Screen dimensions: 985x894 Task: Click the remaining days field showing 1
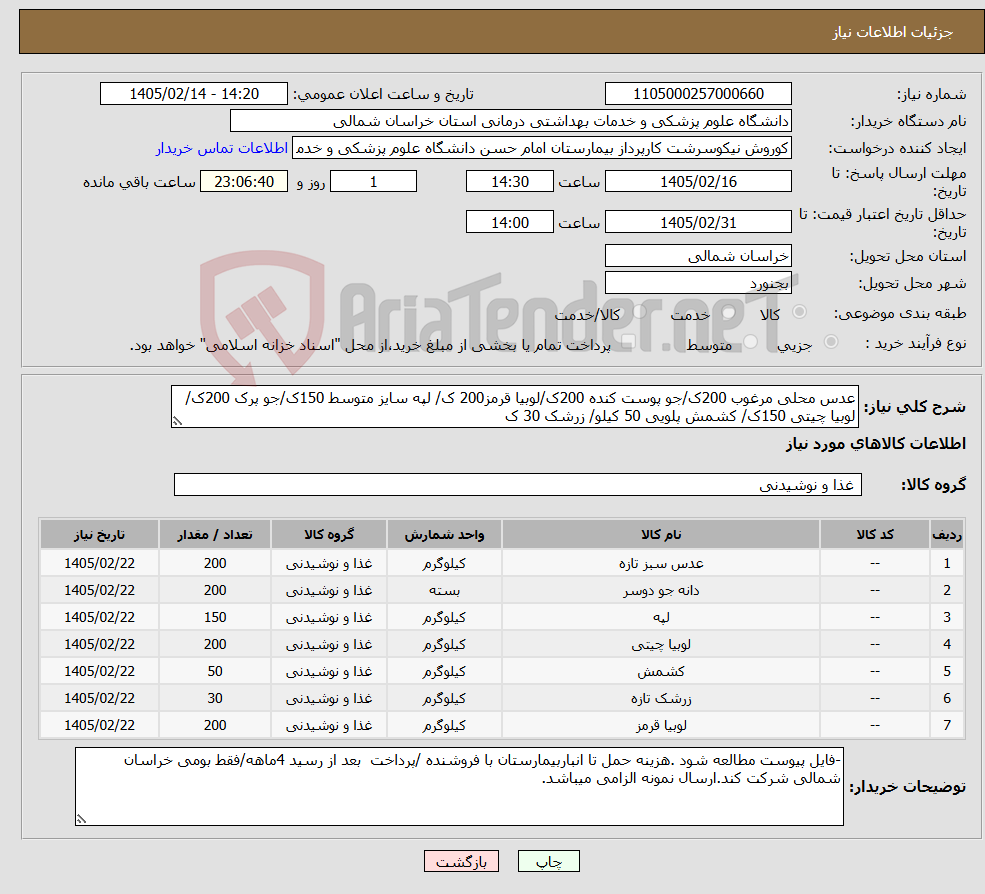point(373,182)
